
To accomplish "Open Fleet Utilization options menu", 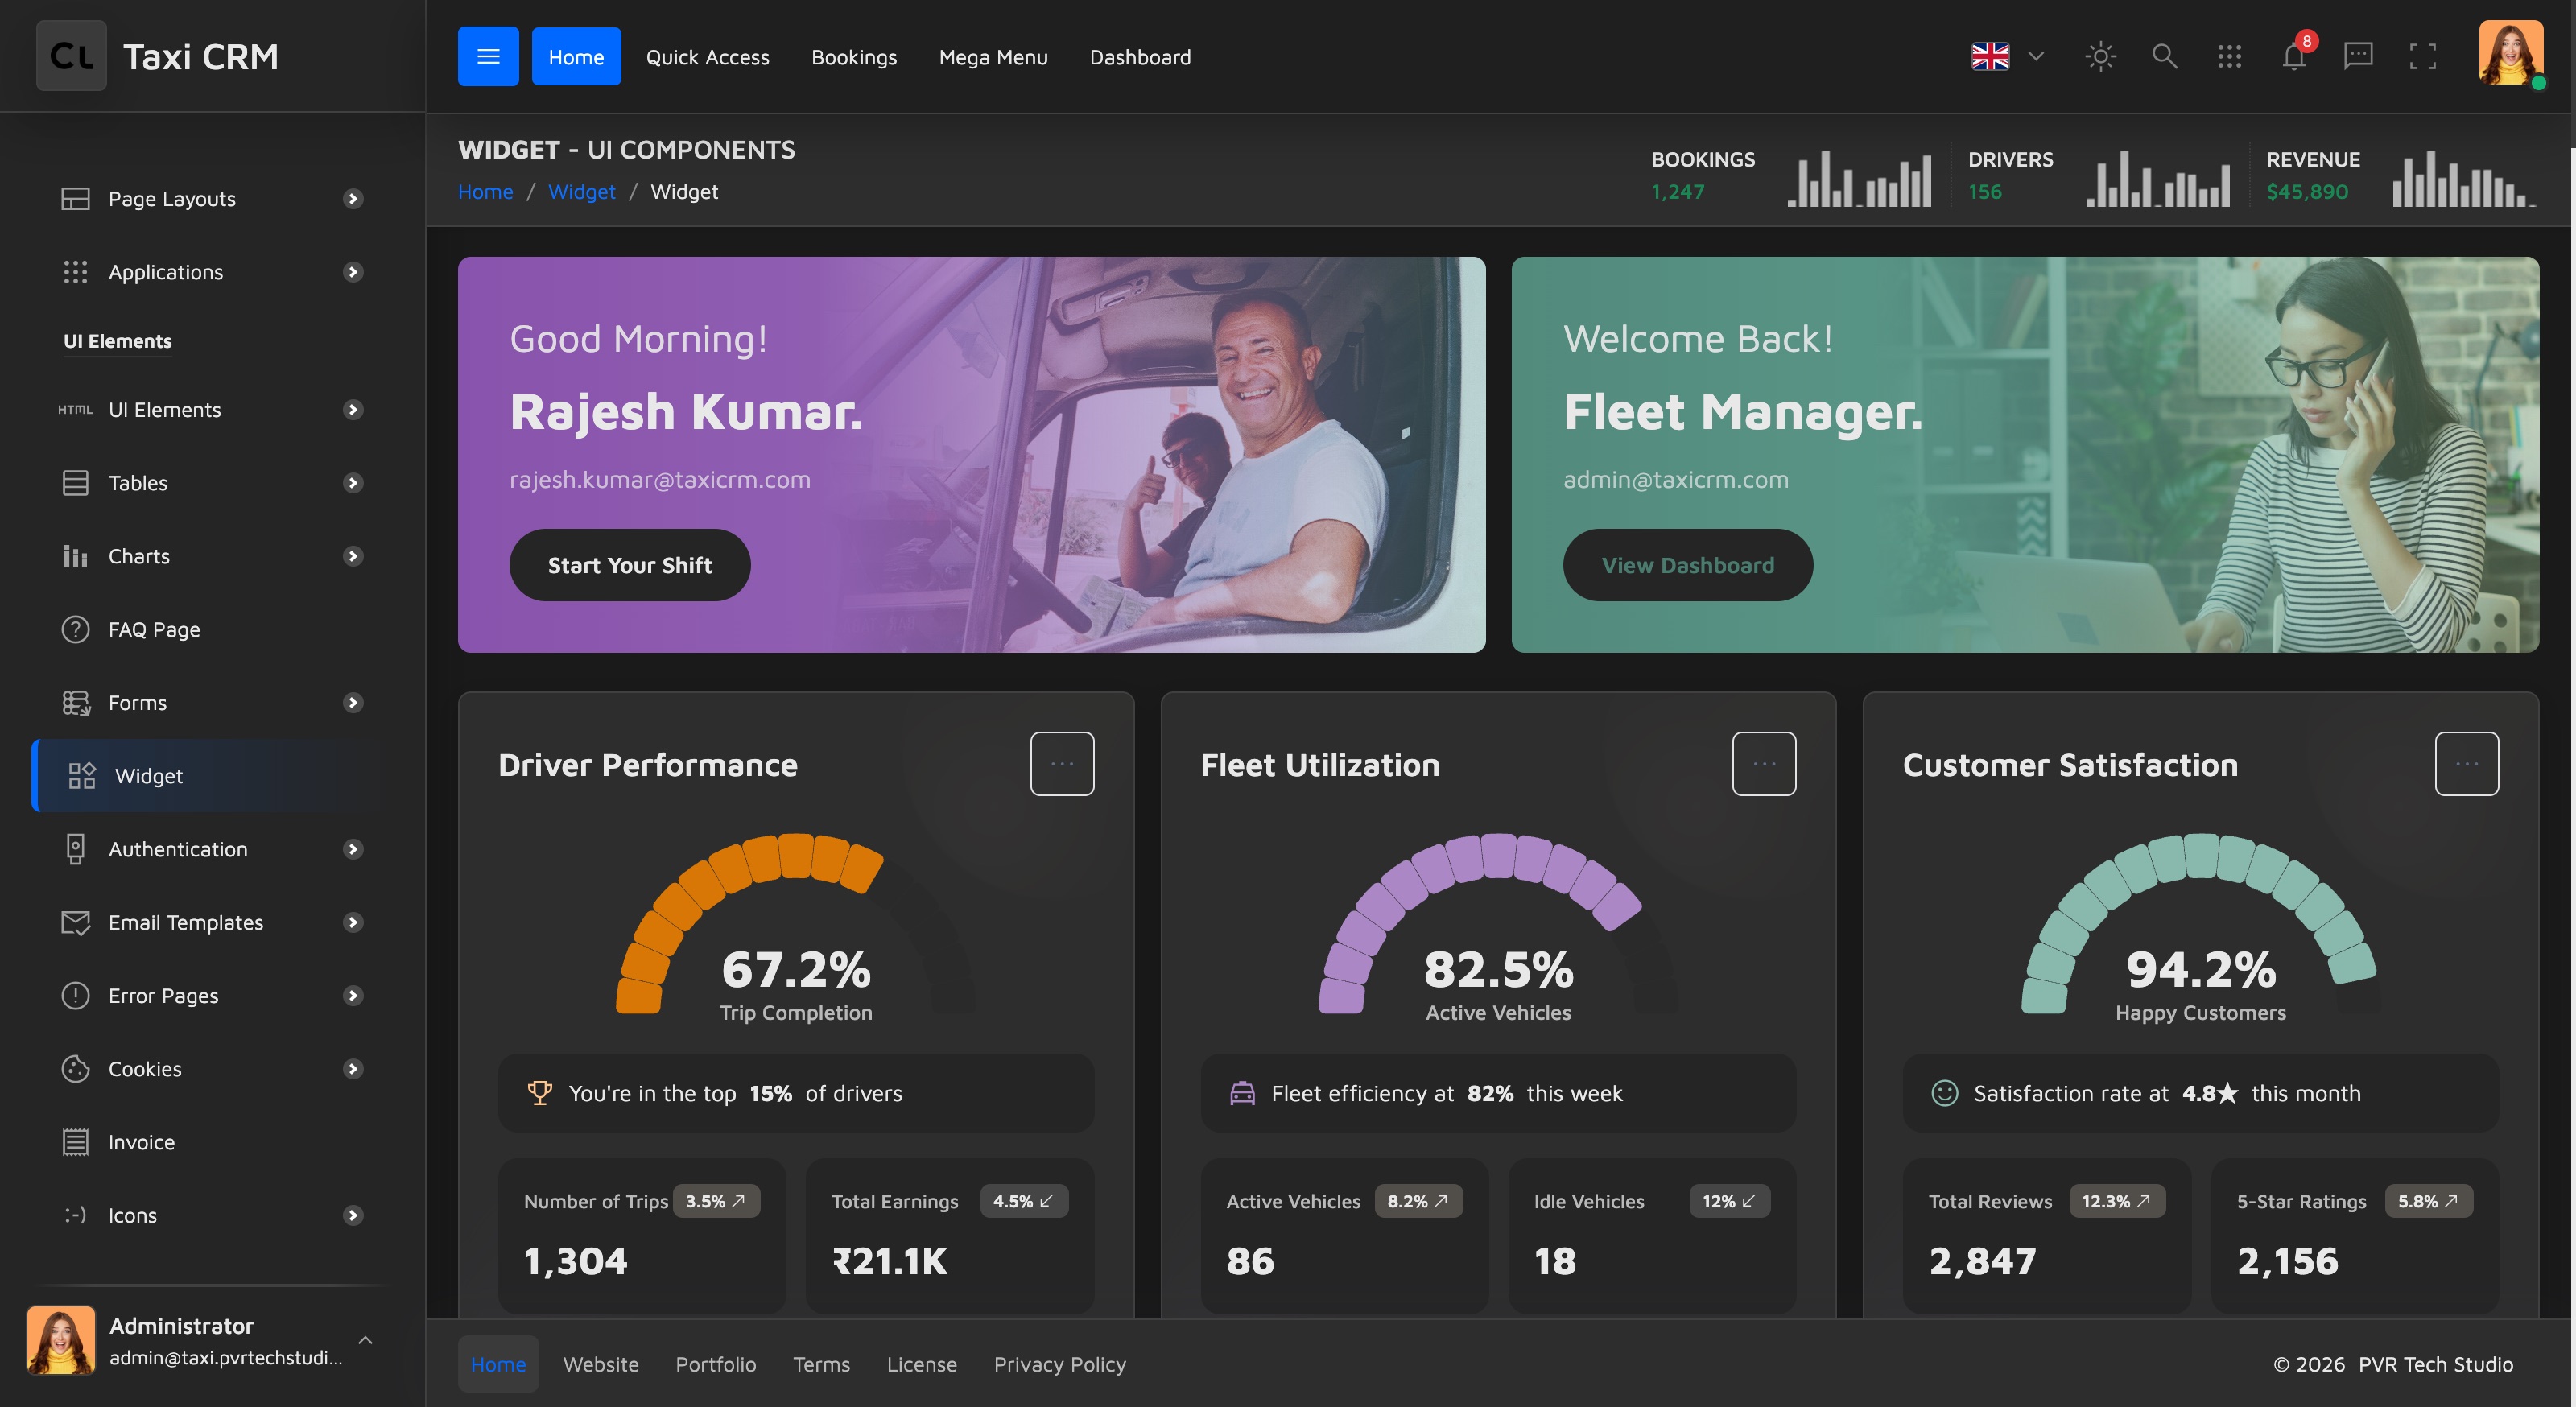I will pos(1764,764).
